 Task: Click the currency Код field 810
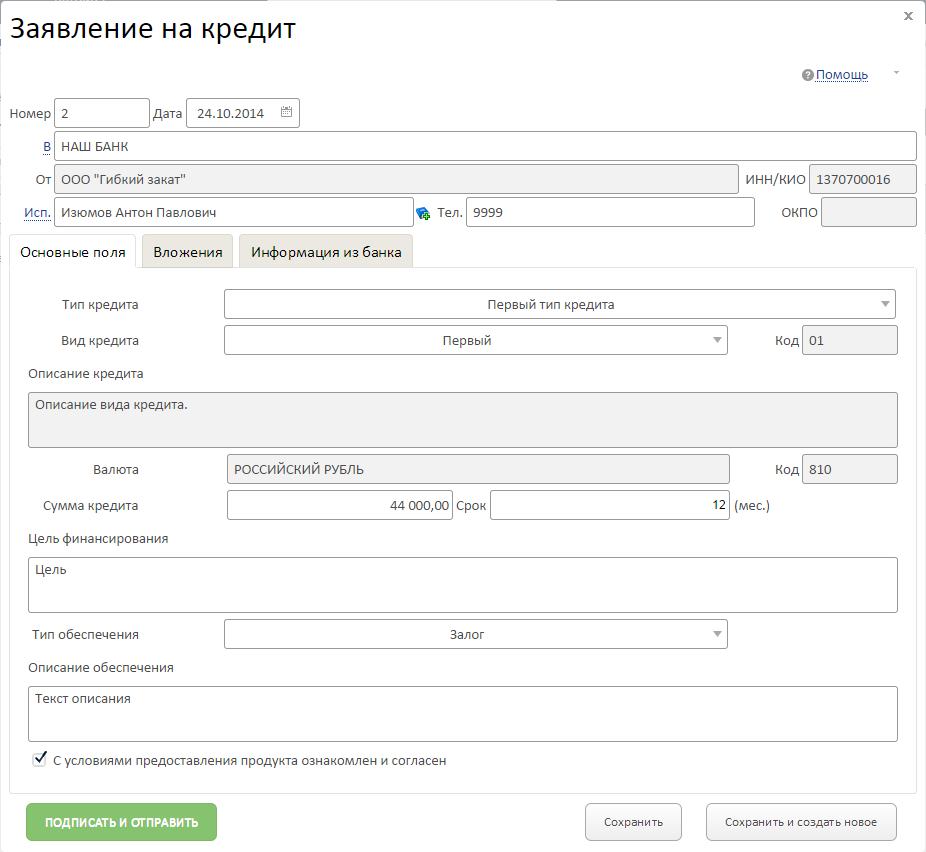pyautogui.click(x=849, y=469)
